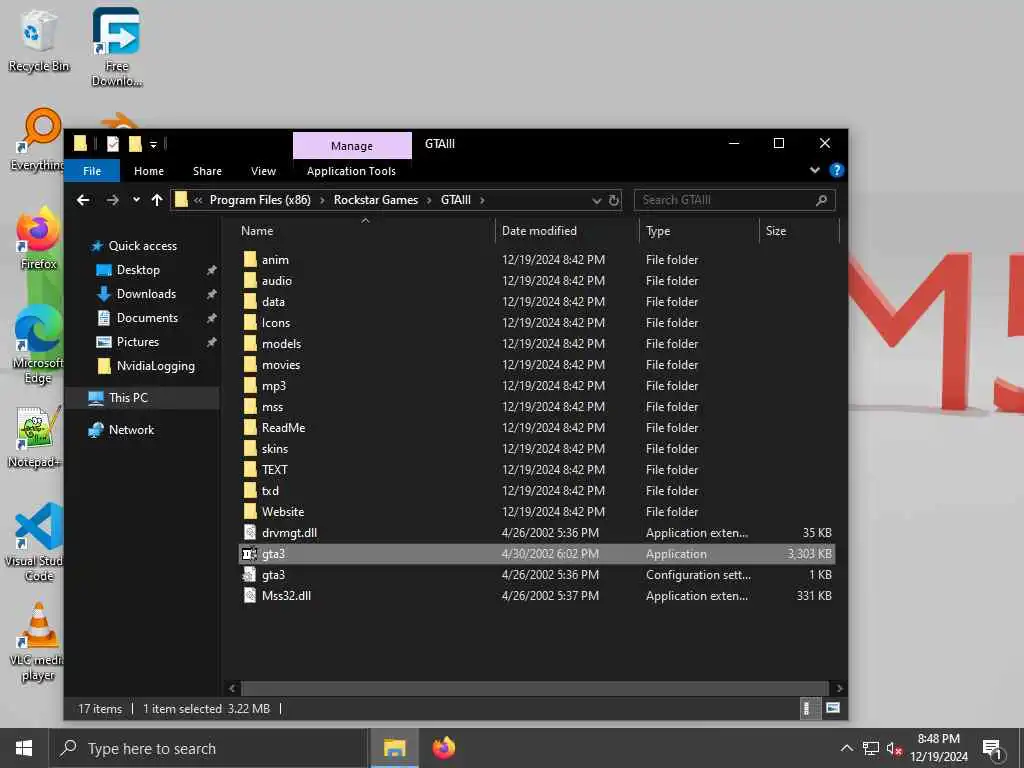Click the Properties quick access toolbar icon

coord(113,144)
